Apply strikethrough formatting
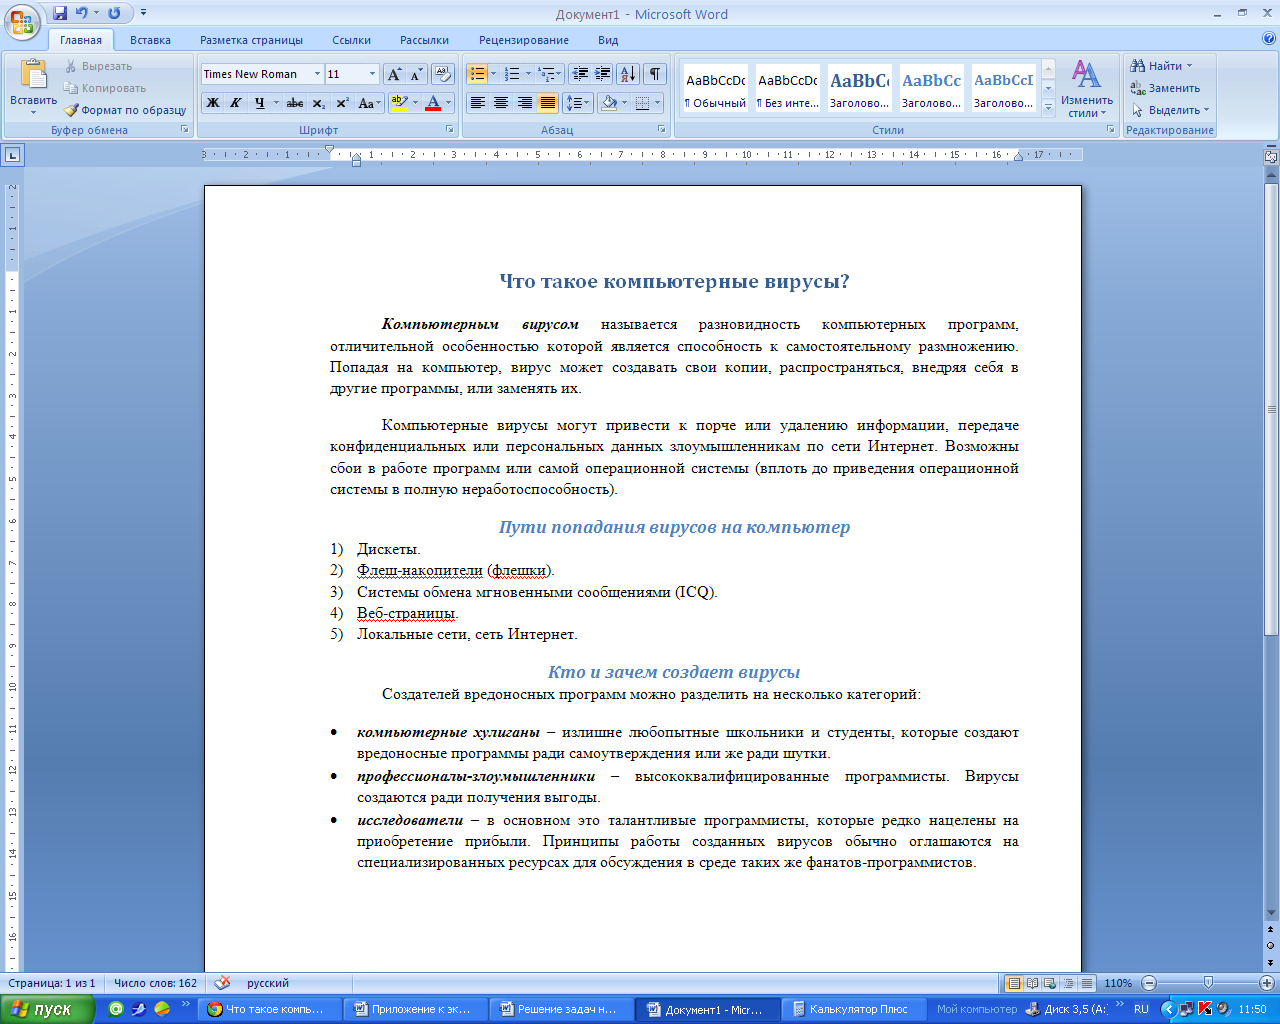1280x1024 pixels. [x=294, y=103]
